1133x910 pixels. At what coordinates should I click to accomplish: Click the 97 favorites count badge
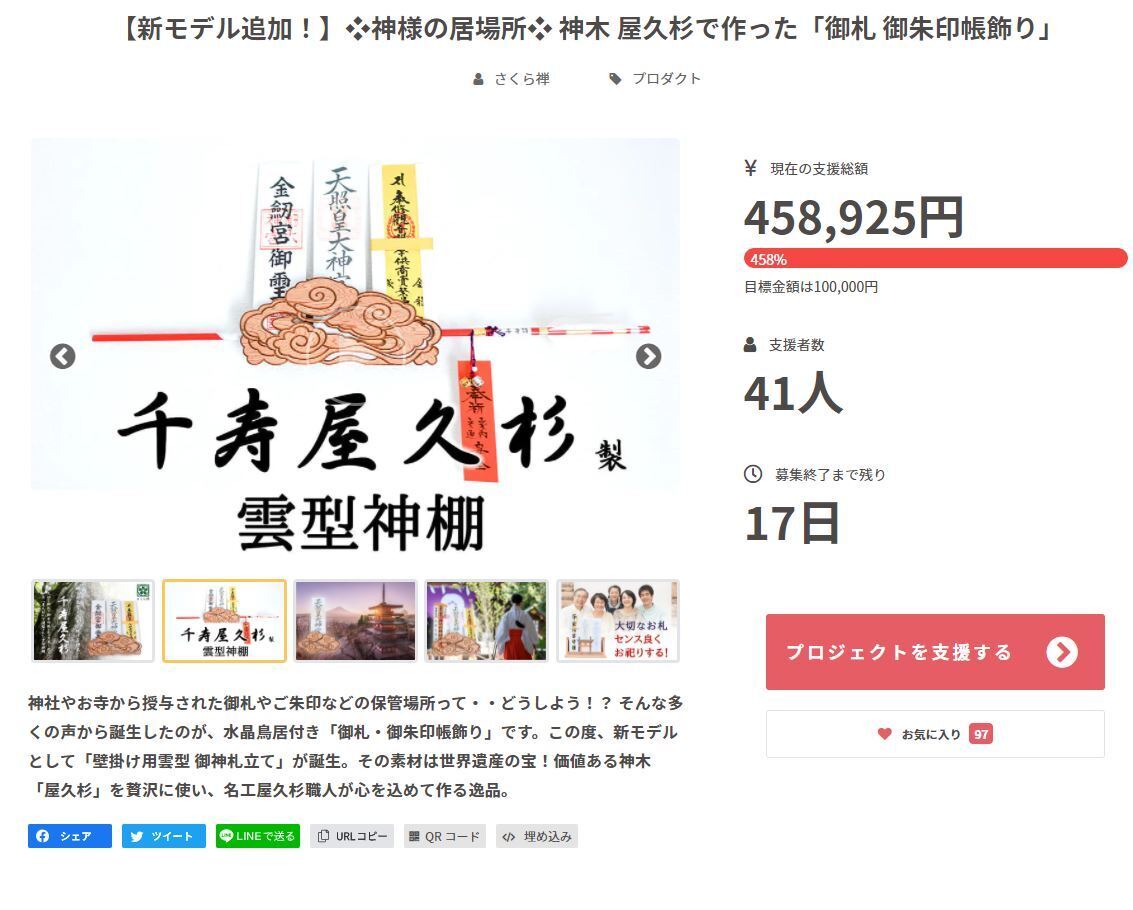[x=981, y=734]
